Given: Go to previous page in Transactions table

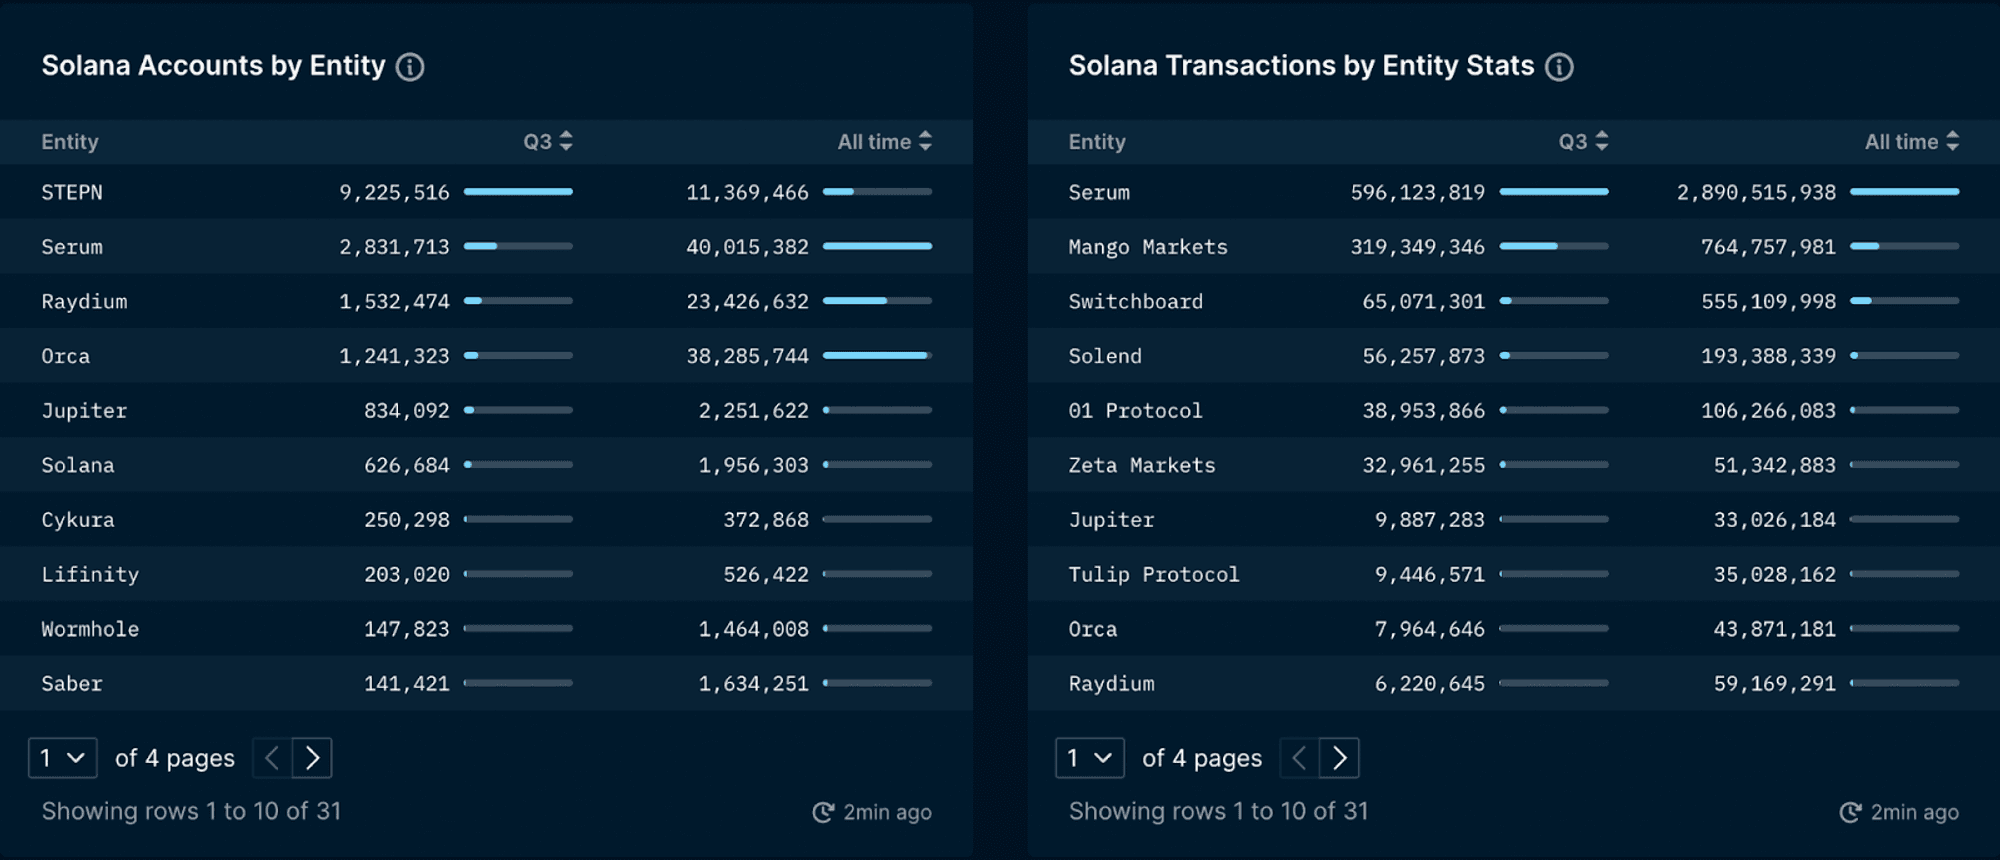Looking at the screenshot, I should pyautogui.click(x=1299, y=758).
